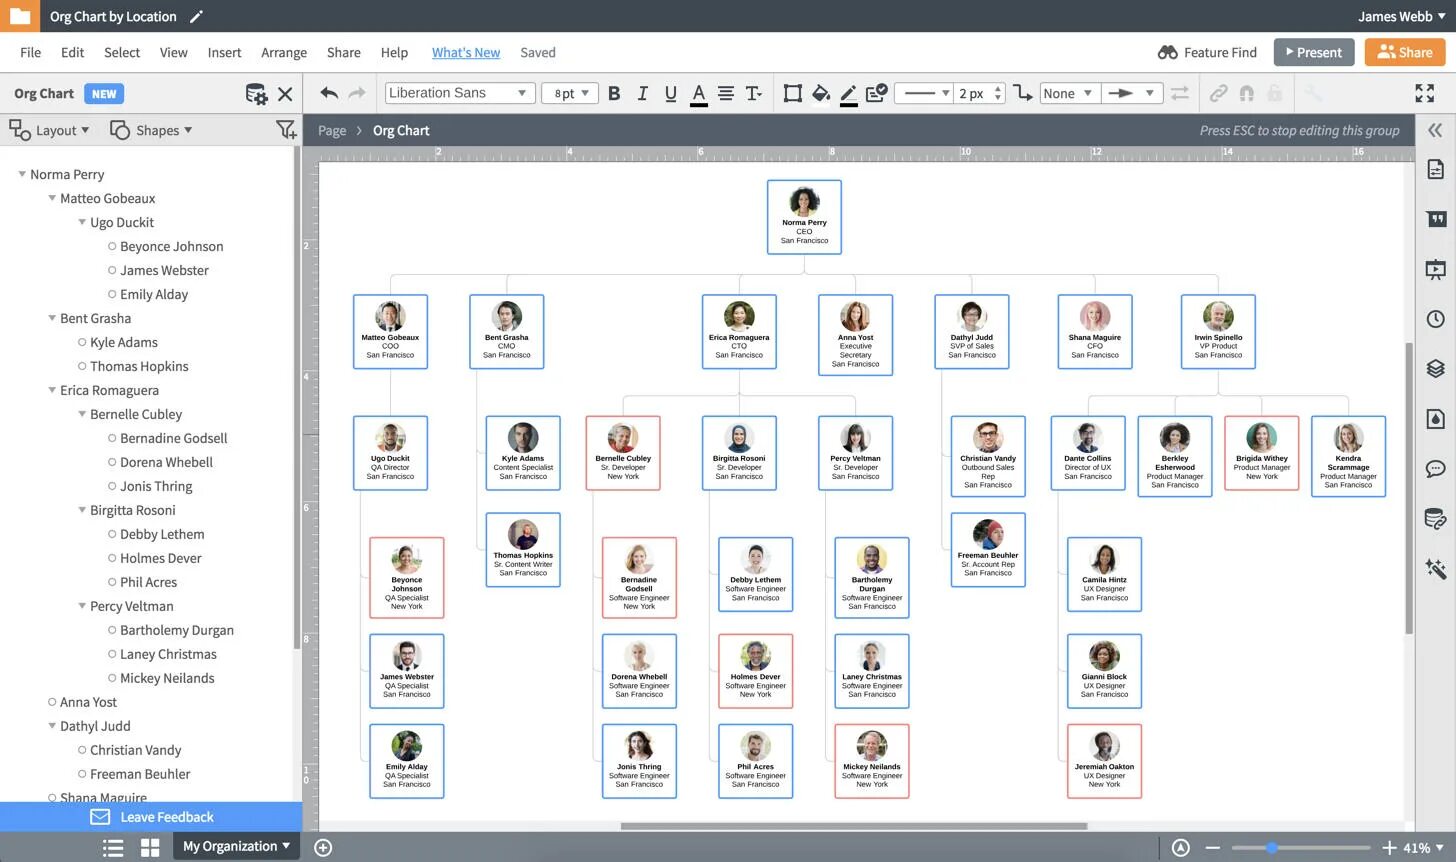
Task: Open the Shapes dropdown
Action: click(x=151, y=130)
